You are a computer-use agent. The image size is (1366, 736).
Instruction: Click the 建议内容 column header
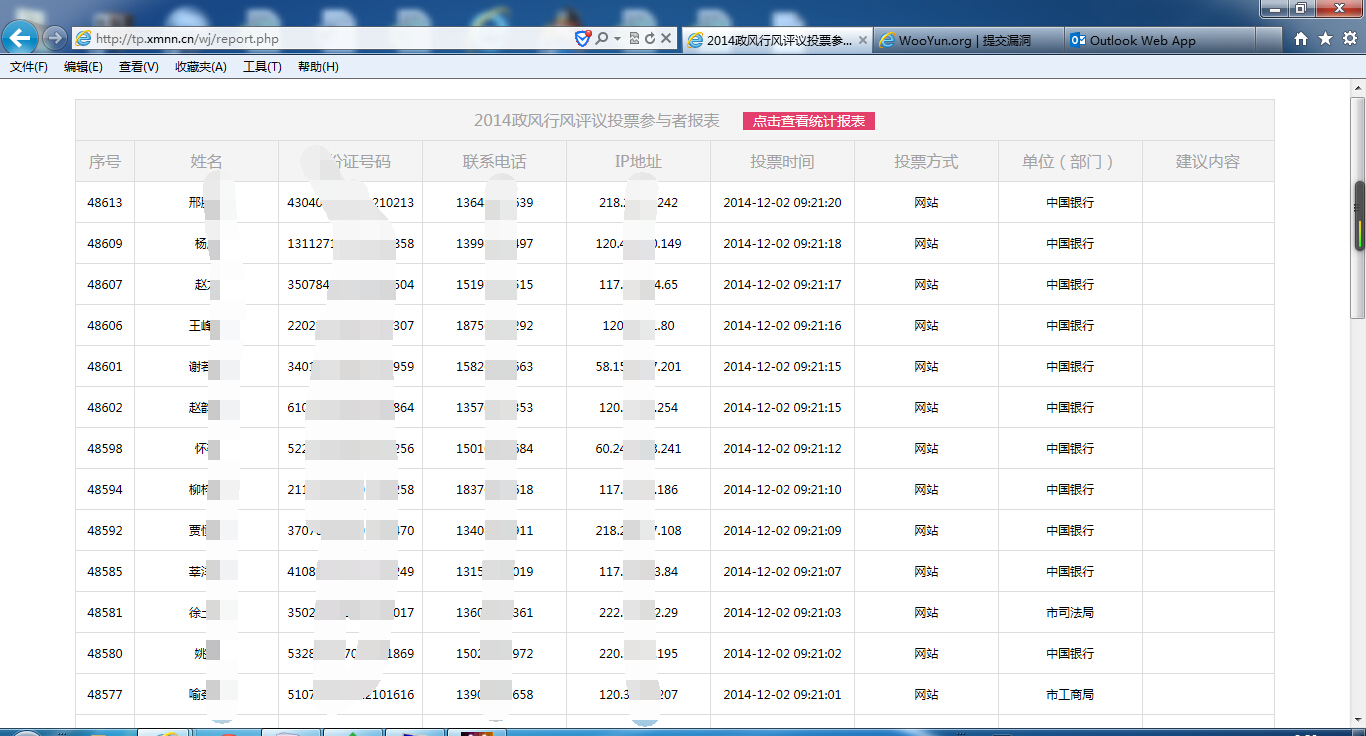click(1208, 161)
